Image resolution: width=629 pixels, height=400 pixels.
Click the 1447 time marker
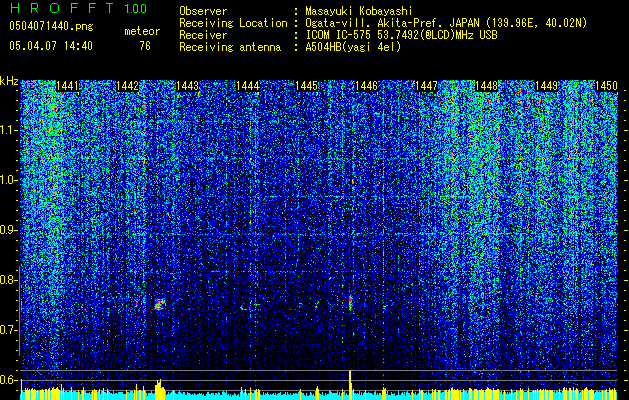point(426,86)
